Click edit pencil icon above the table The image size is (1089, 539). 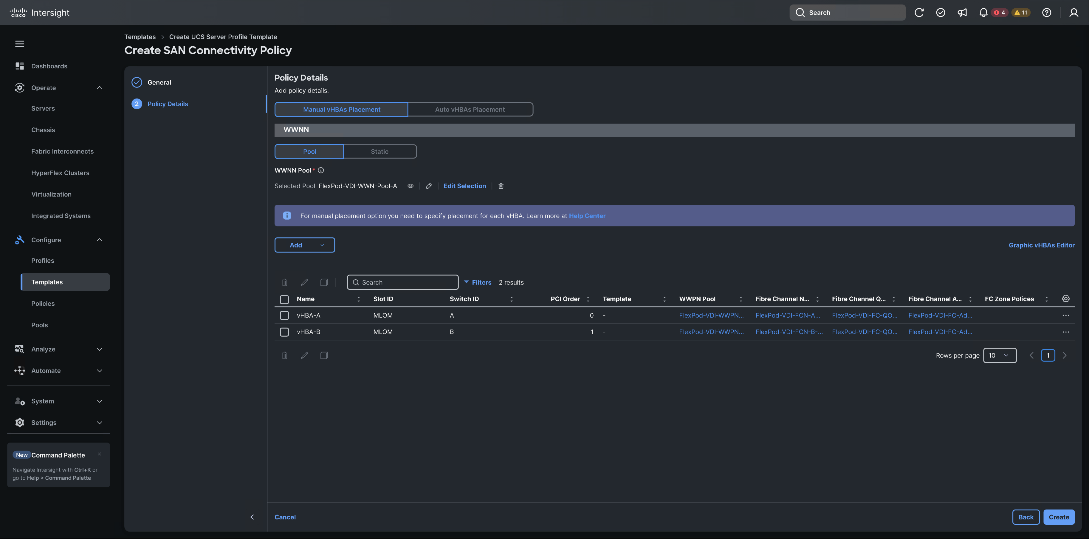point(304,283)
